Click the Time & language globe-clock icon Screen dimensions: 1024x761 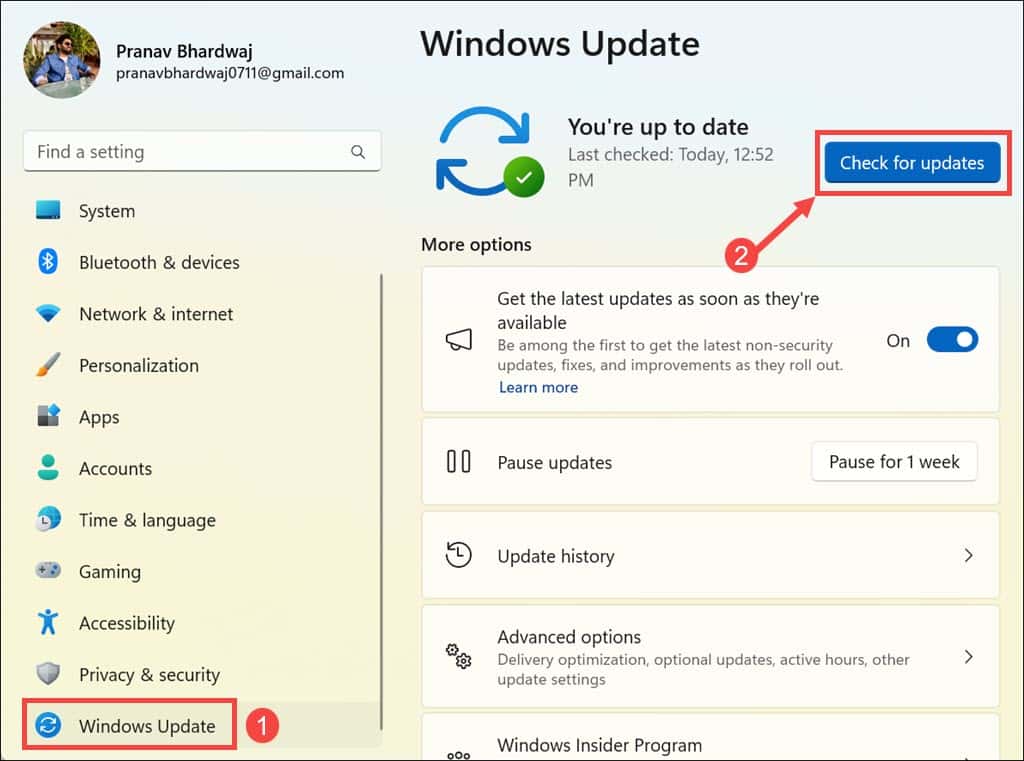tap(48, 519)
